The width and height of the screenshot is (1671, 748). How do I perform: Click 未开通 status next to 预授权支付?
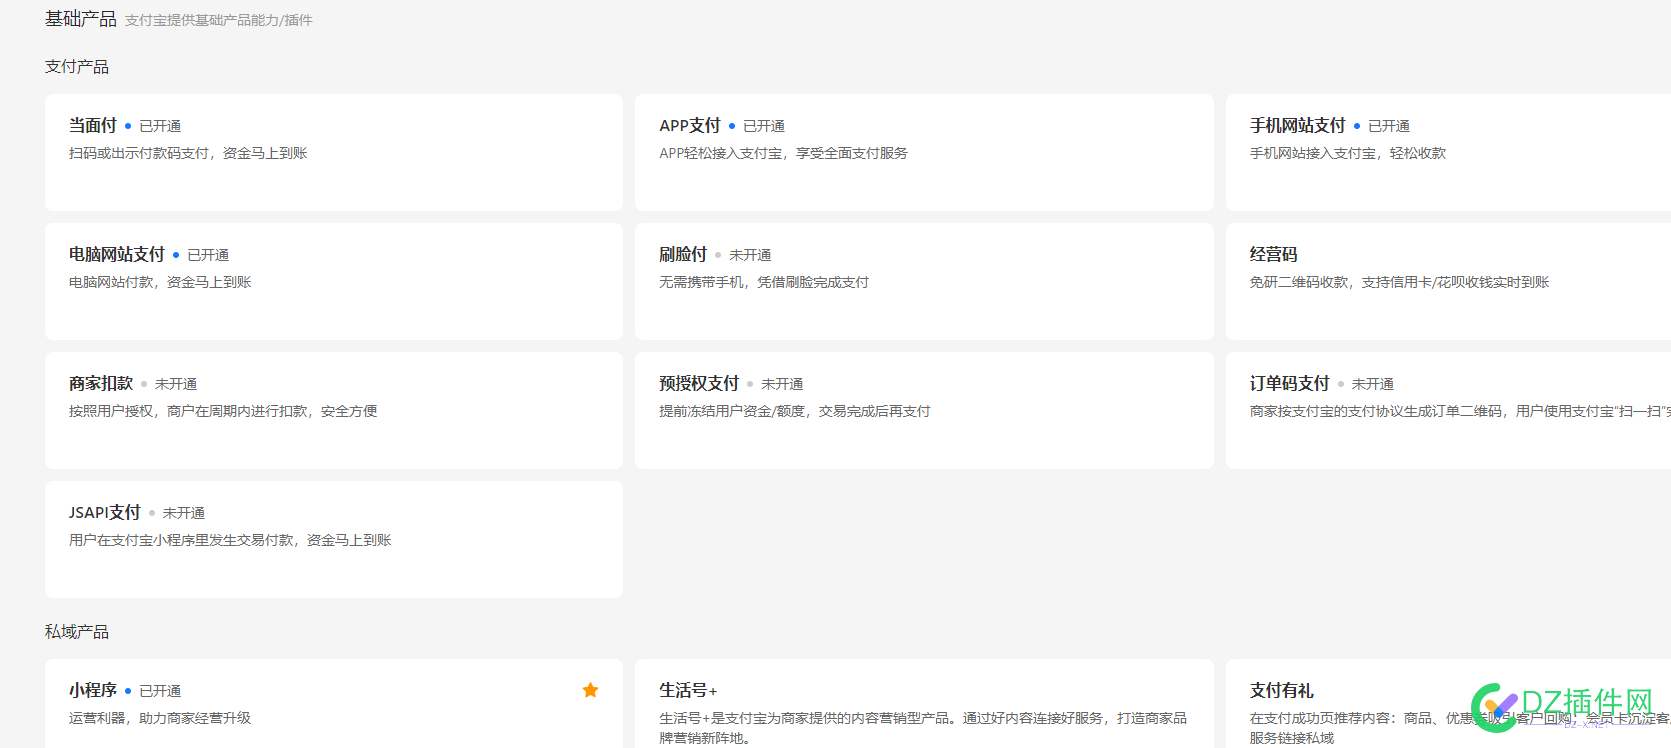pos(782,384)
